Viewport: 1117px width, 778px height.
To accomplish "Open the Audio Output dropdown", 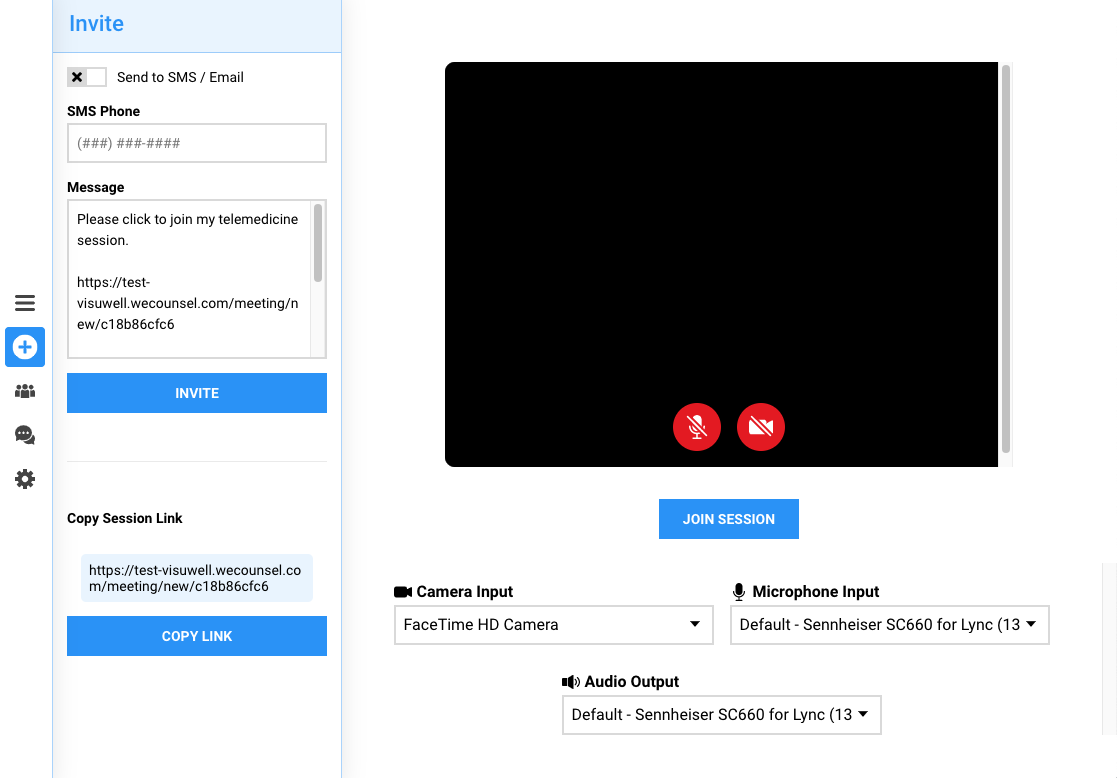I will coord(722,715).
